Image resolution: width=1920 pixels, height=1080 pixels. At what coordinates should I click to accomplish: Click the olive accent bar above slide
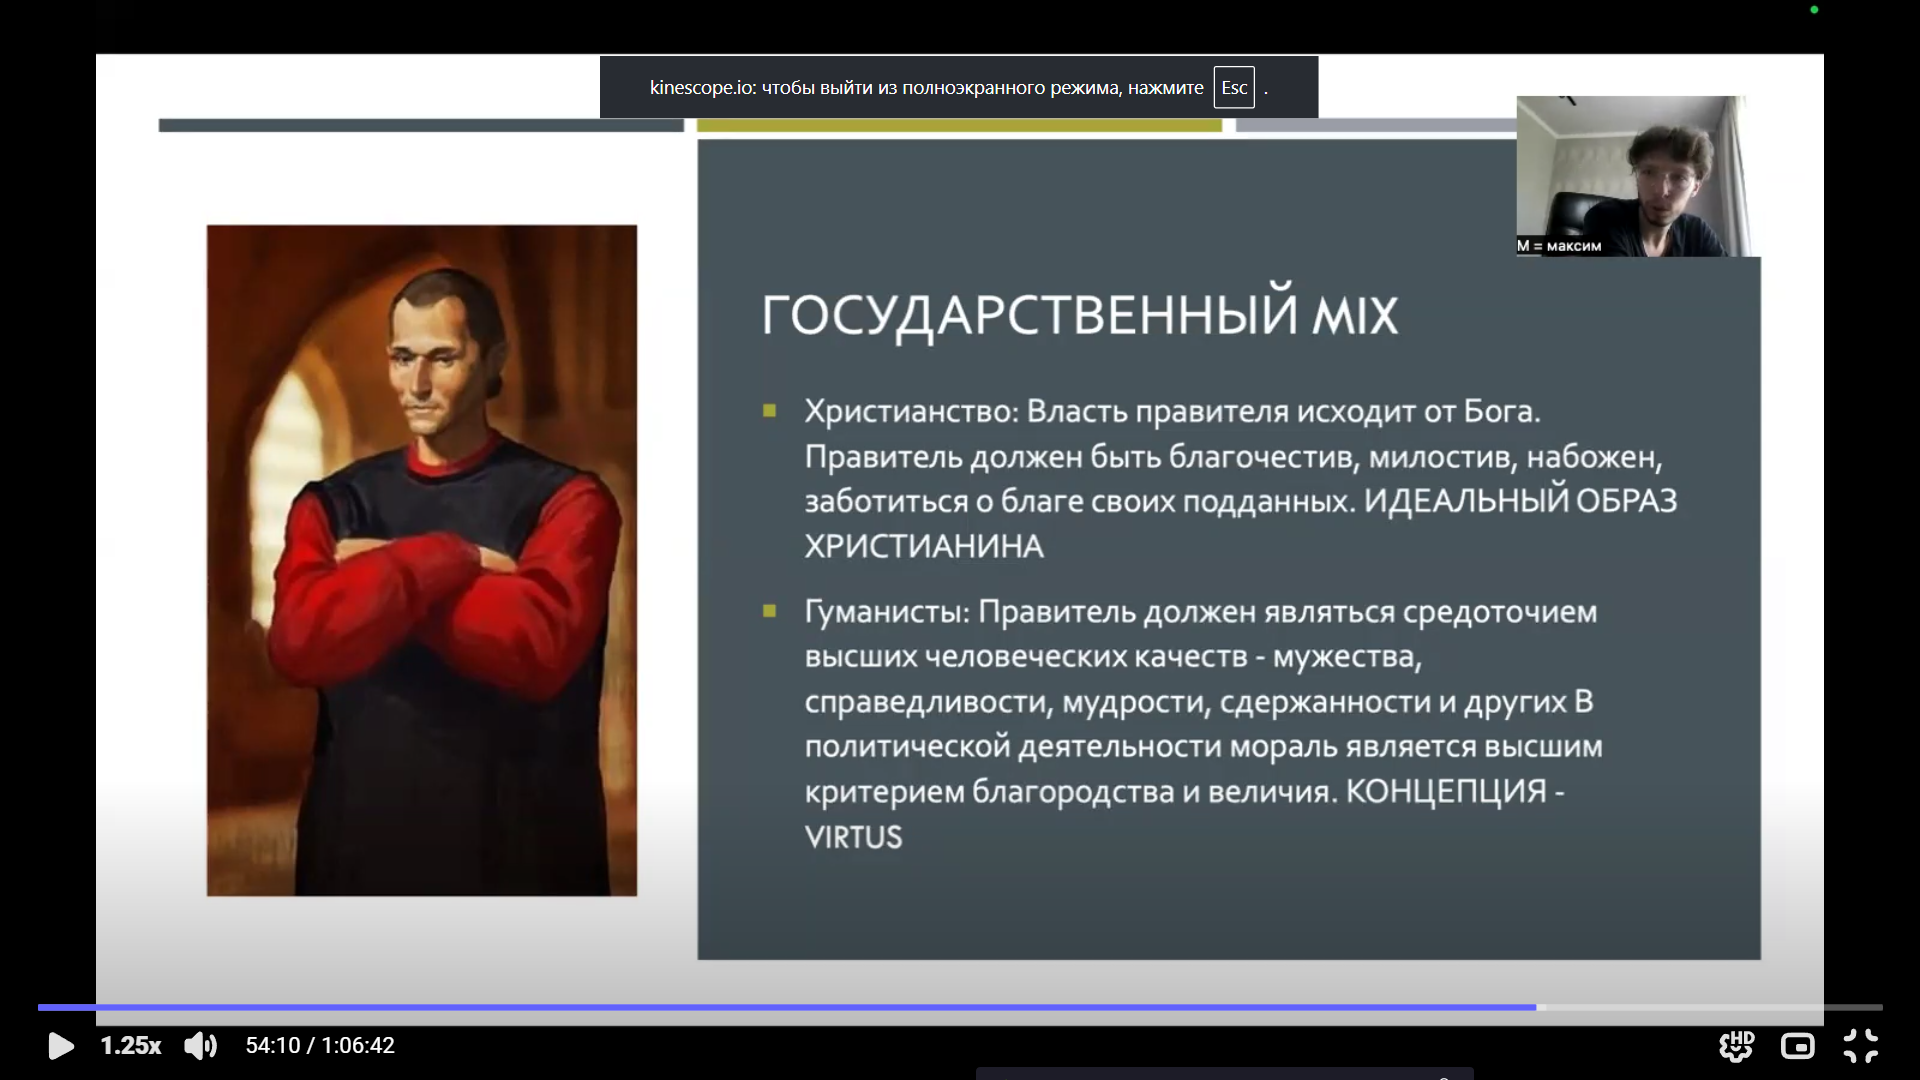click(x=958, y=126)
